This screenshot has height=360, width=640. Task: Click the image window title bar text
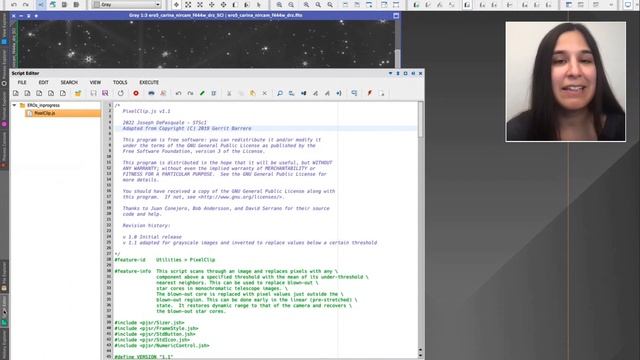[x=216, y=16]
